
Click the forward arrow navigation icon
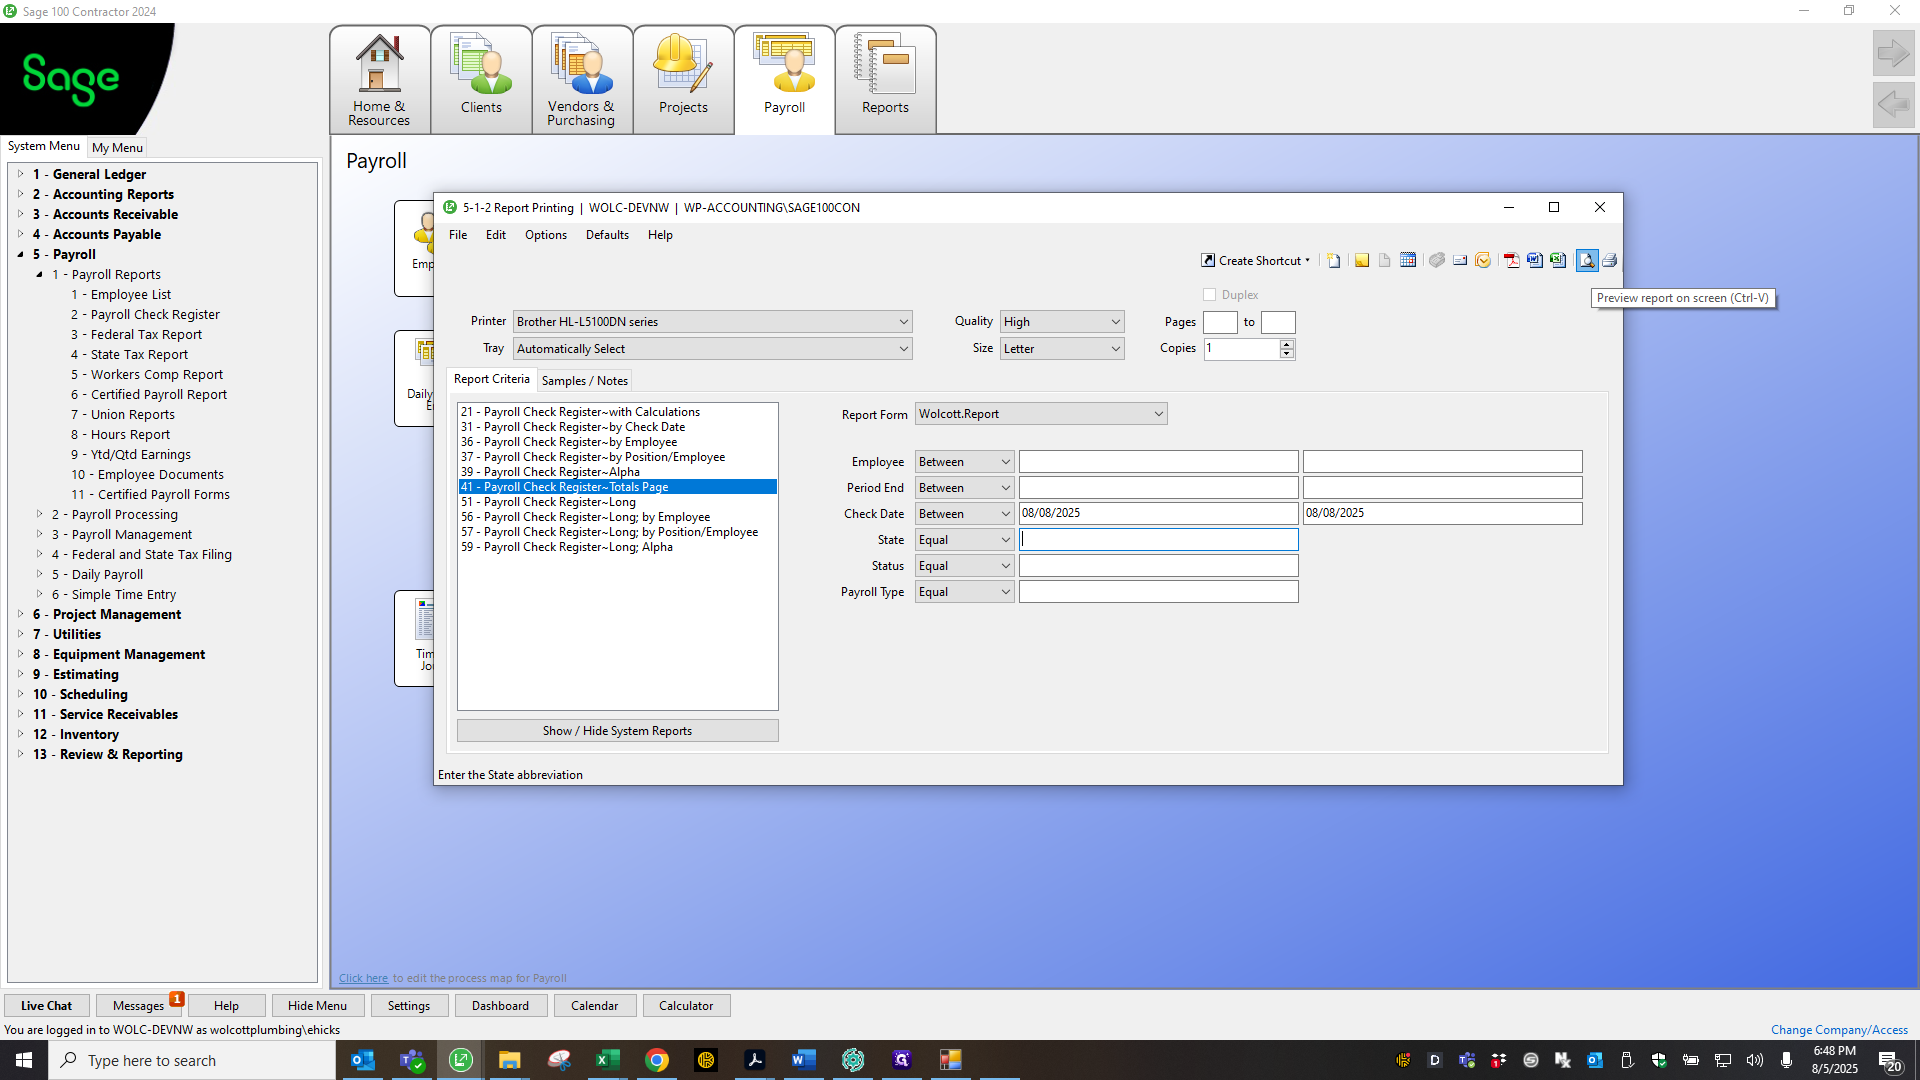point(1893,53)
